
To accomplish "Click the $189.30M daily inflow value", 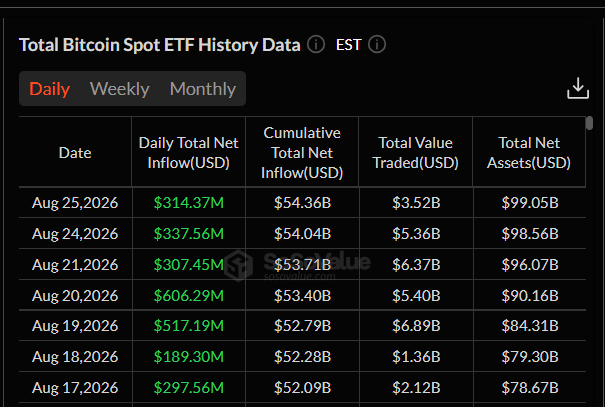I will pos(189,356).
